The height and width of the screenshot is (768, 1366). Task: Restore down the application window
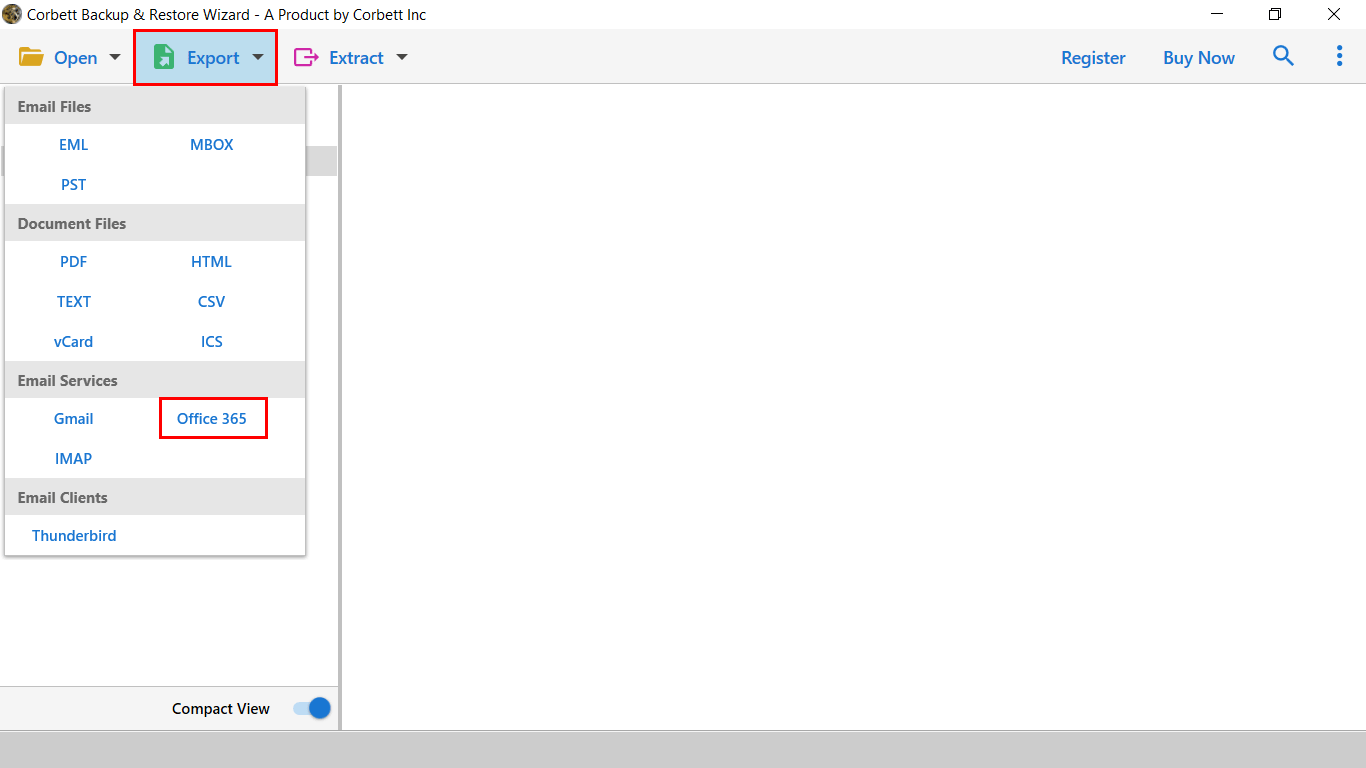click(x=1275, y=14)
